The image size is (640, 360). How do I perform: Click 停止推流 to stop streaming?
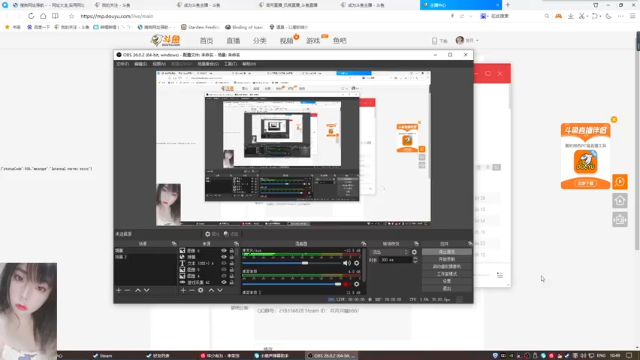(x=447, y=252)
